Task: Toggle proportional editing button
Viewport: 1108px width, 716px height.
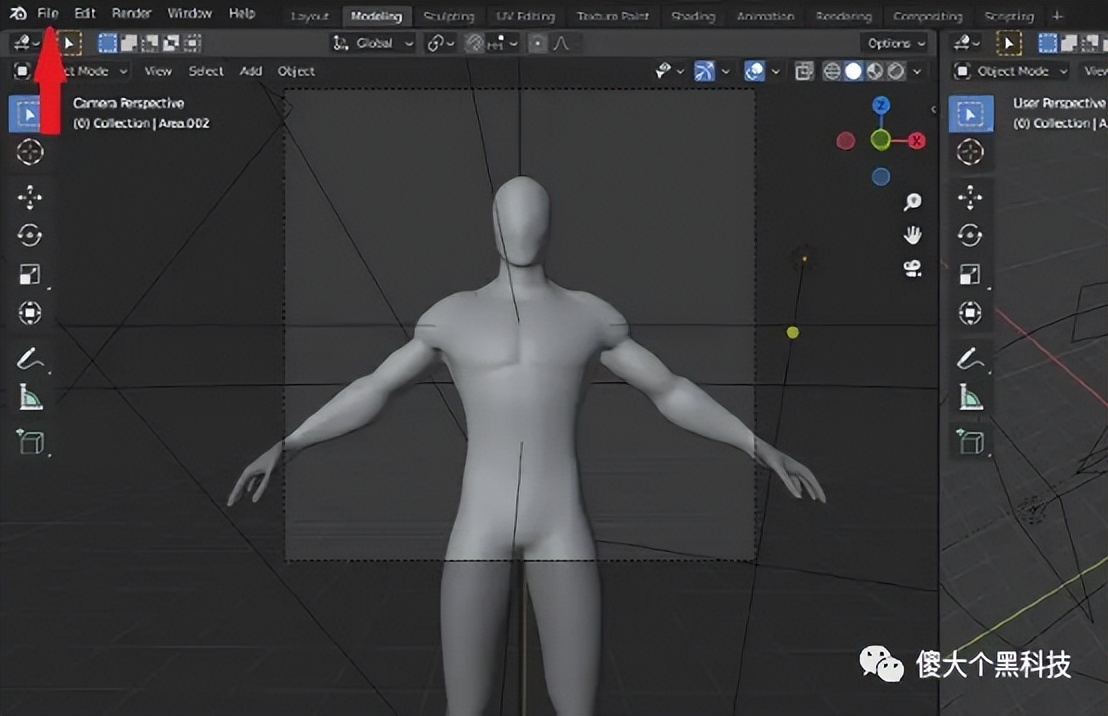Action: coord(539,43)
